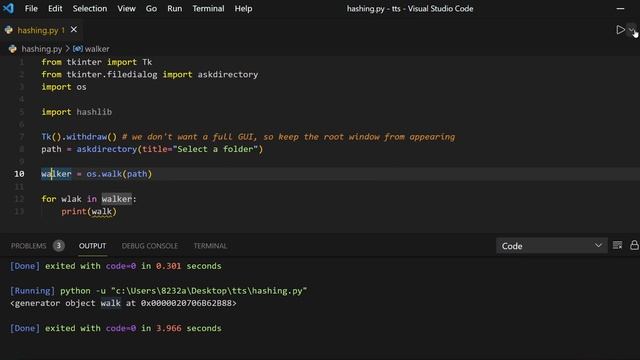Click line 2 'from tkinter.filedialog import askdirectory'

point(149,75)
